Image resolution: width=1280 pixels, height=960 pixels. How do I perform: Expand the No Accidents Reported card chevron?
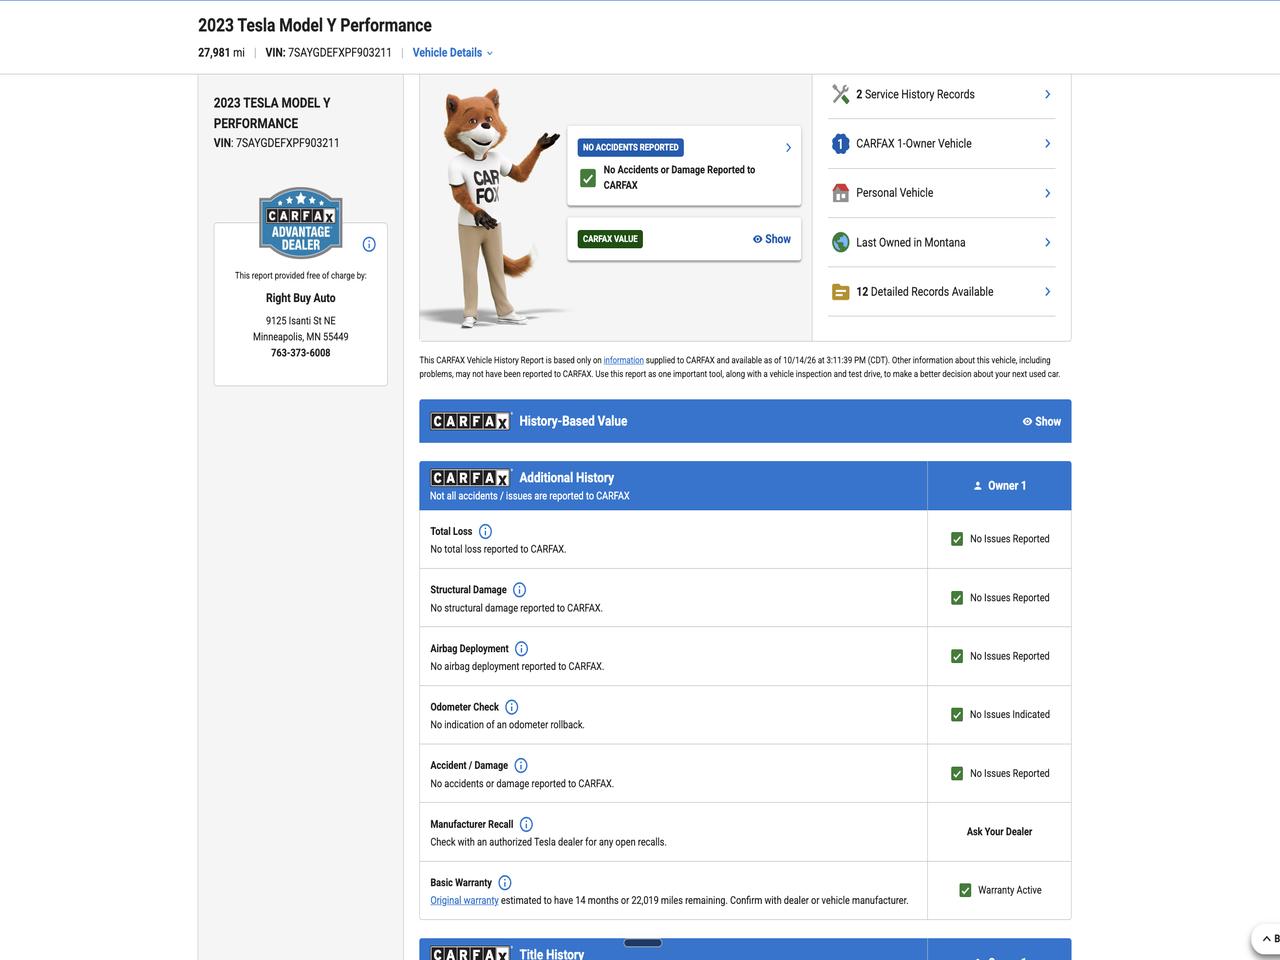[x=788, y=148]
